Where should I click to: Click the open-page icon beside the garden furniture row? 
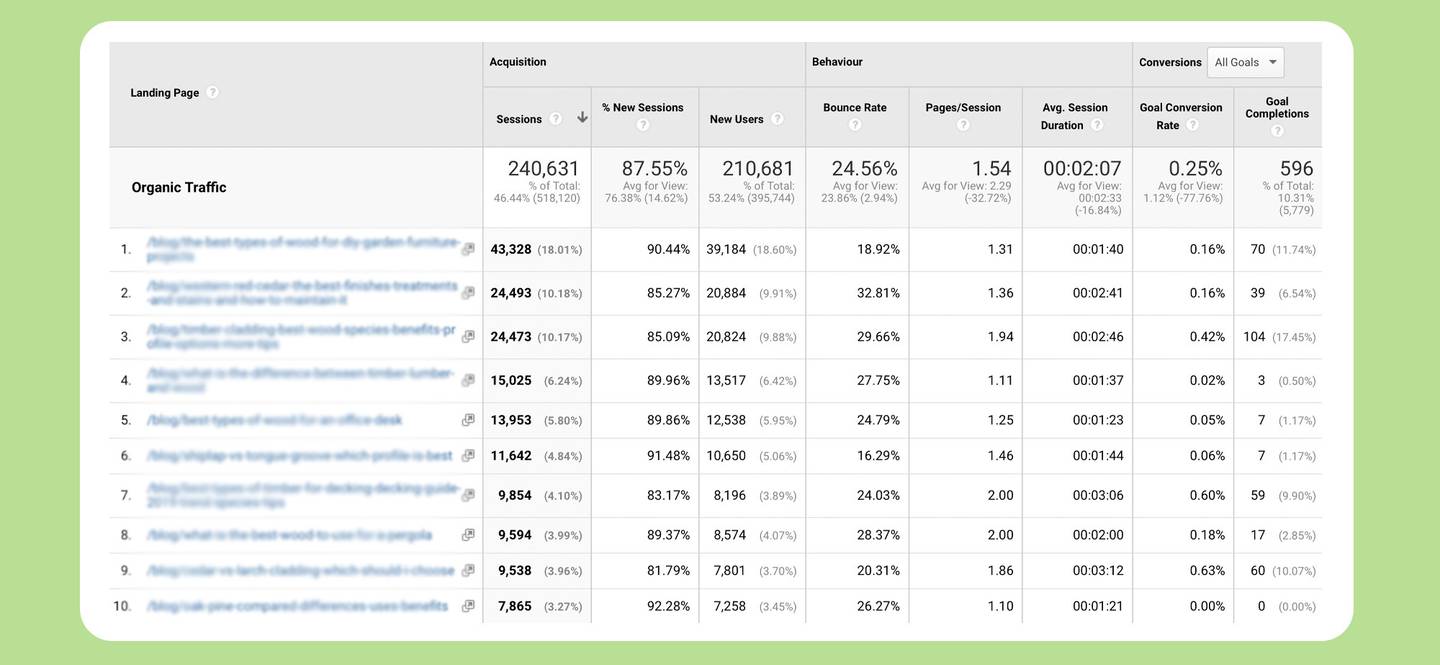click(467, 247)
